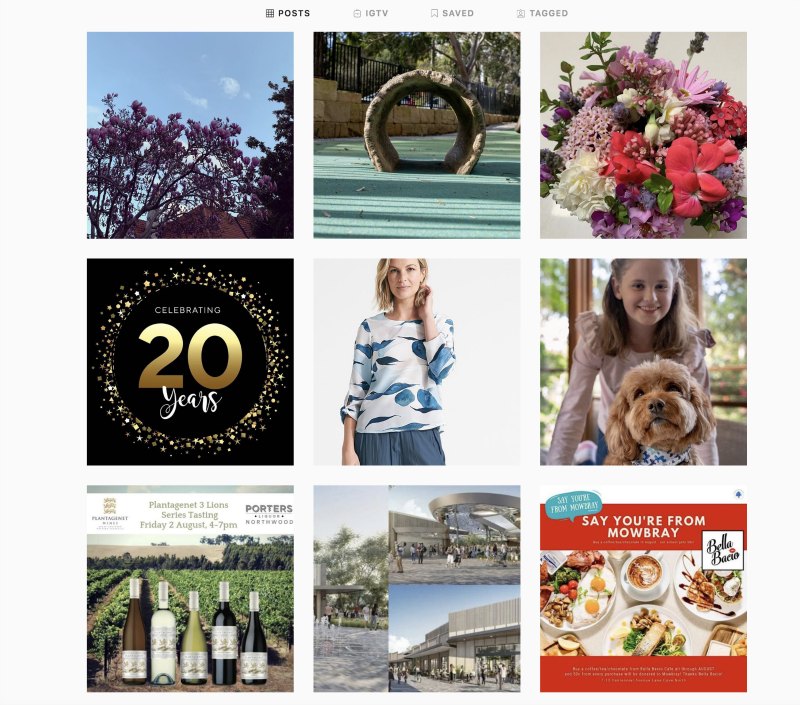Open the woman in blue leaf blouse post
The height and width of the screenshot is (705, 800).
pyautogui.click(x=417, y=362)
